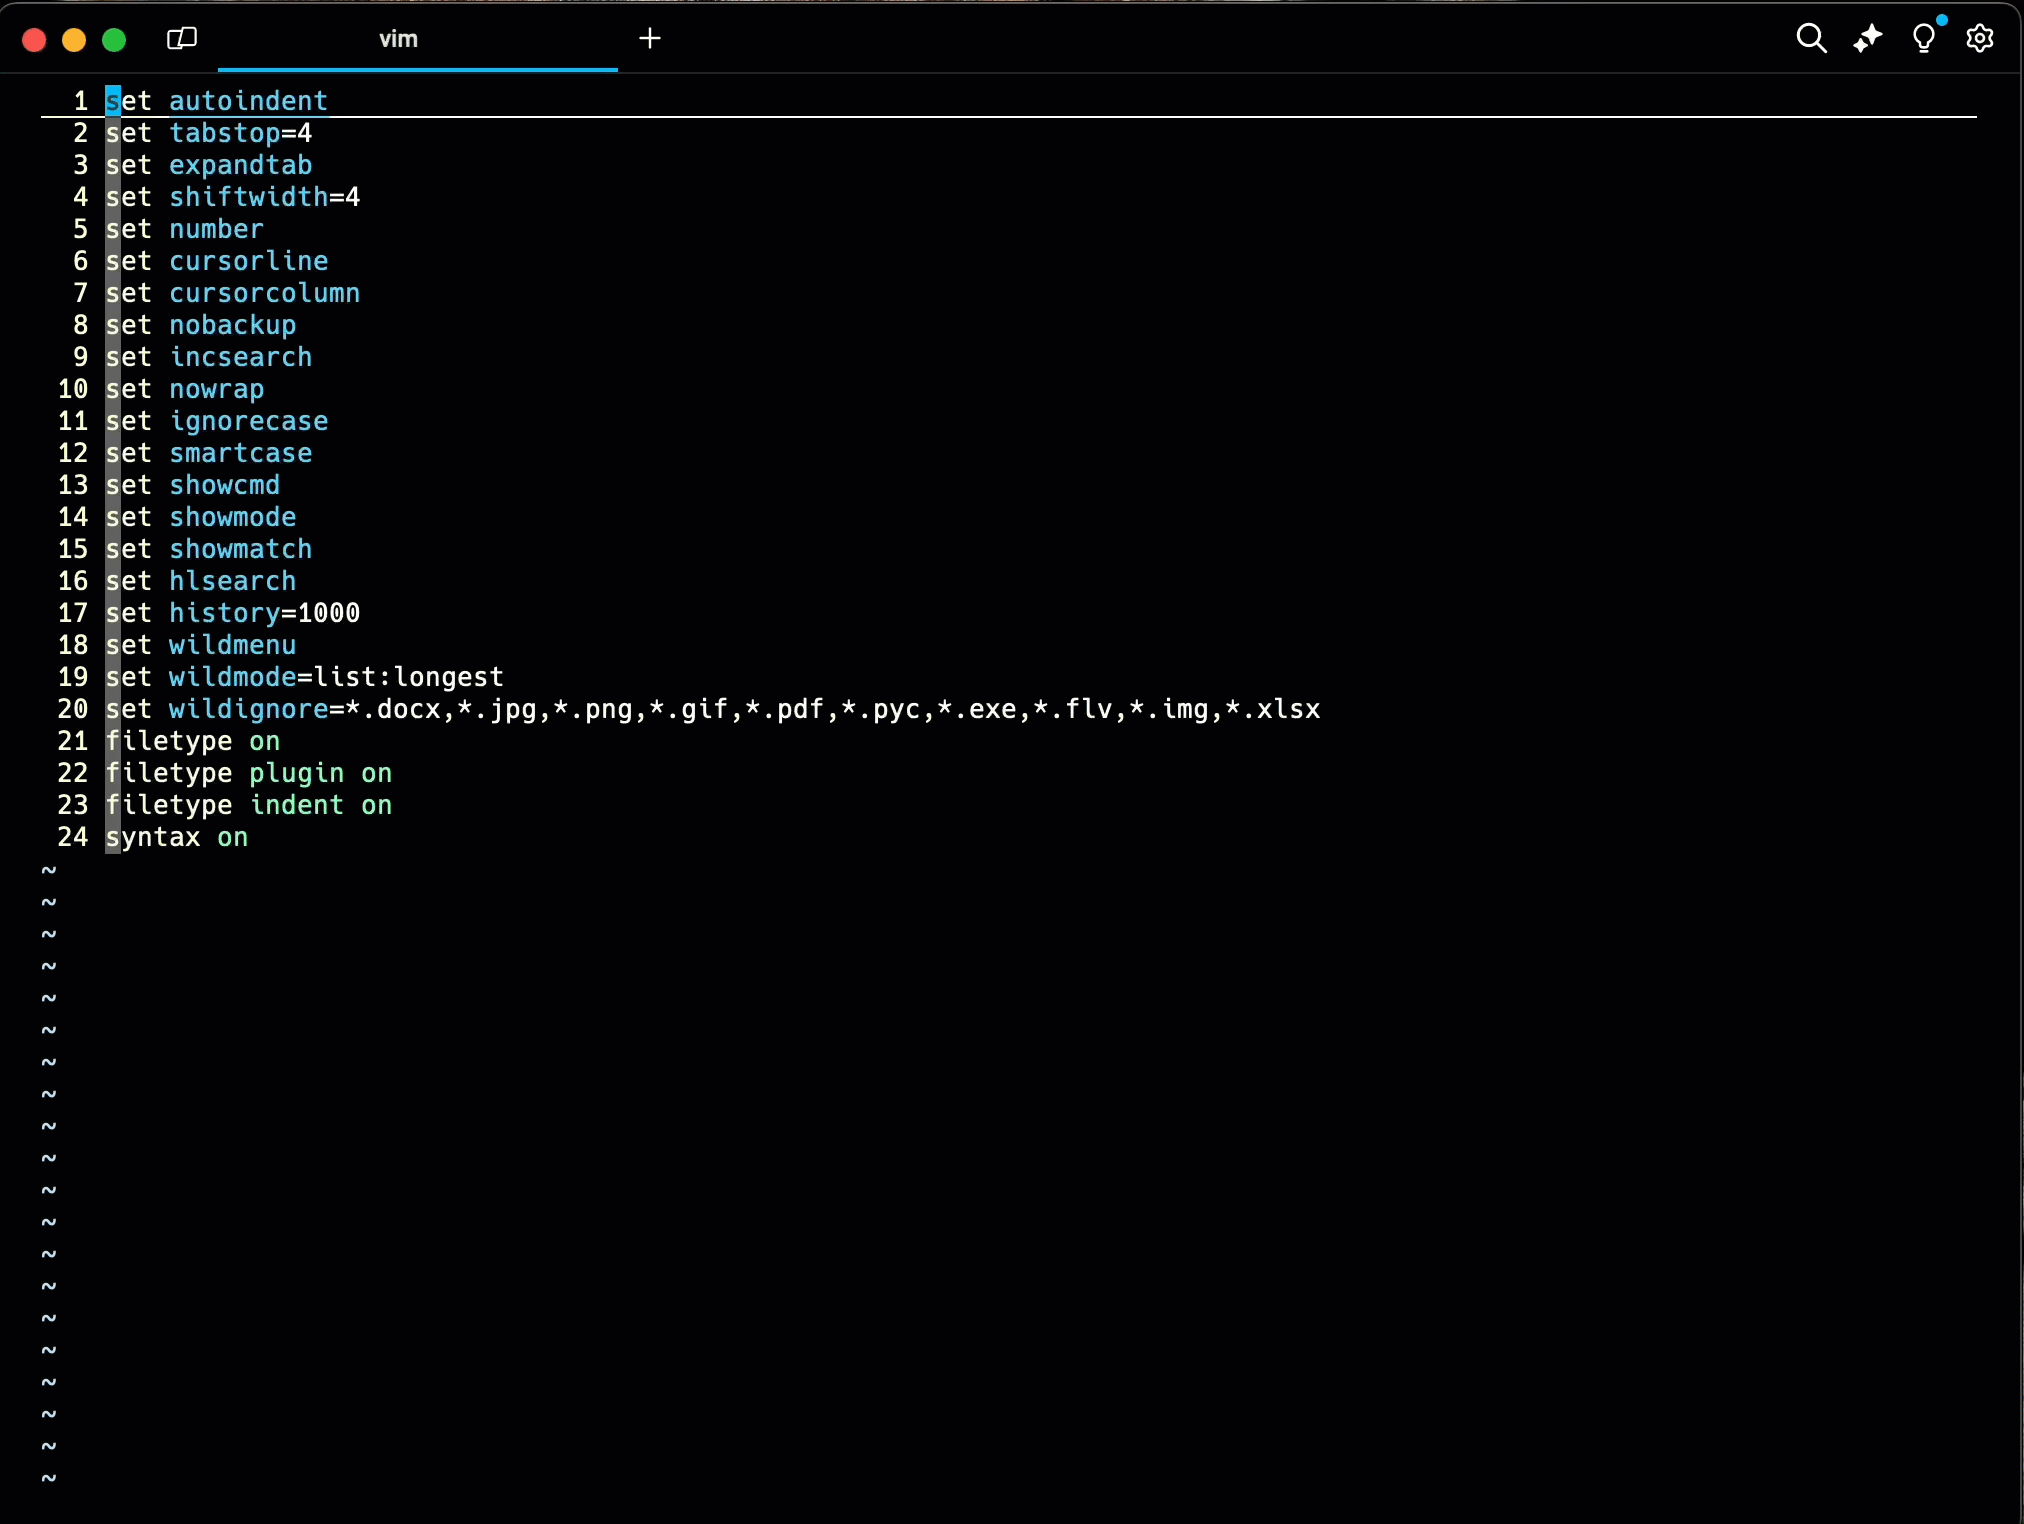Click *.pyc in the wildignore list
Image resolution: width=2024 pixels, height=1524 pixels.
click(881, 709)
